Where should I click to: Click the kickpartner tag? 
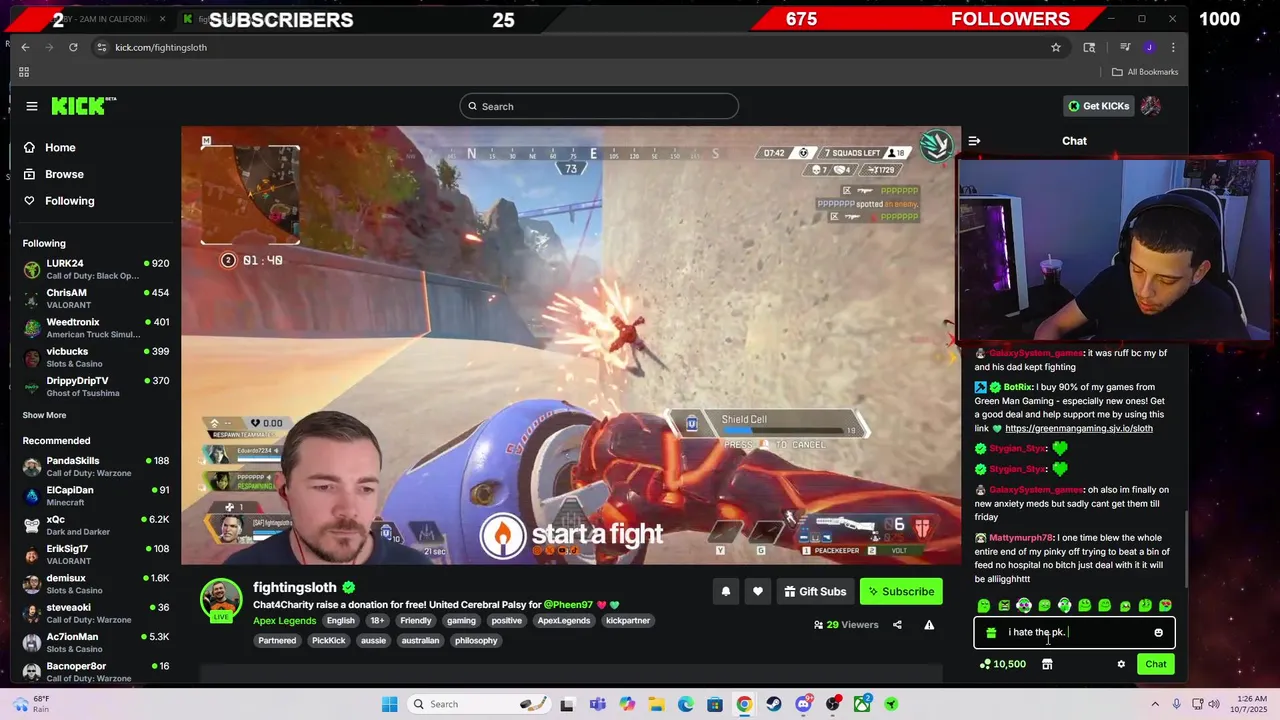pos(628,621)
